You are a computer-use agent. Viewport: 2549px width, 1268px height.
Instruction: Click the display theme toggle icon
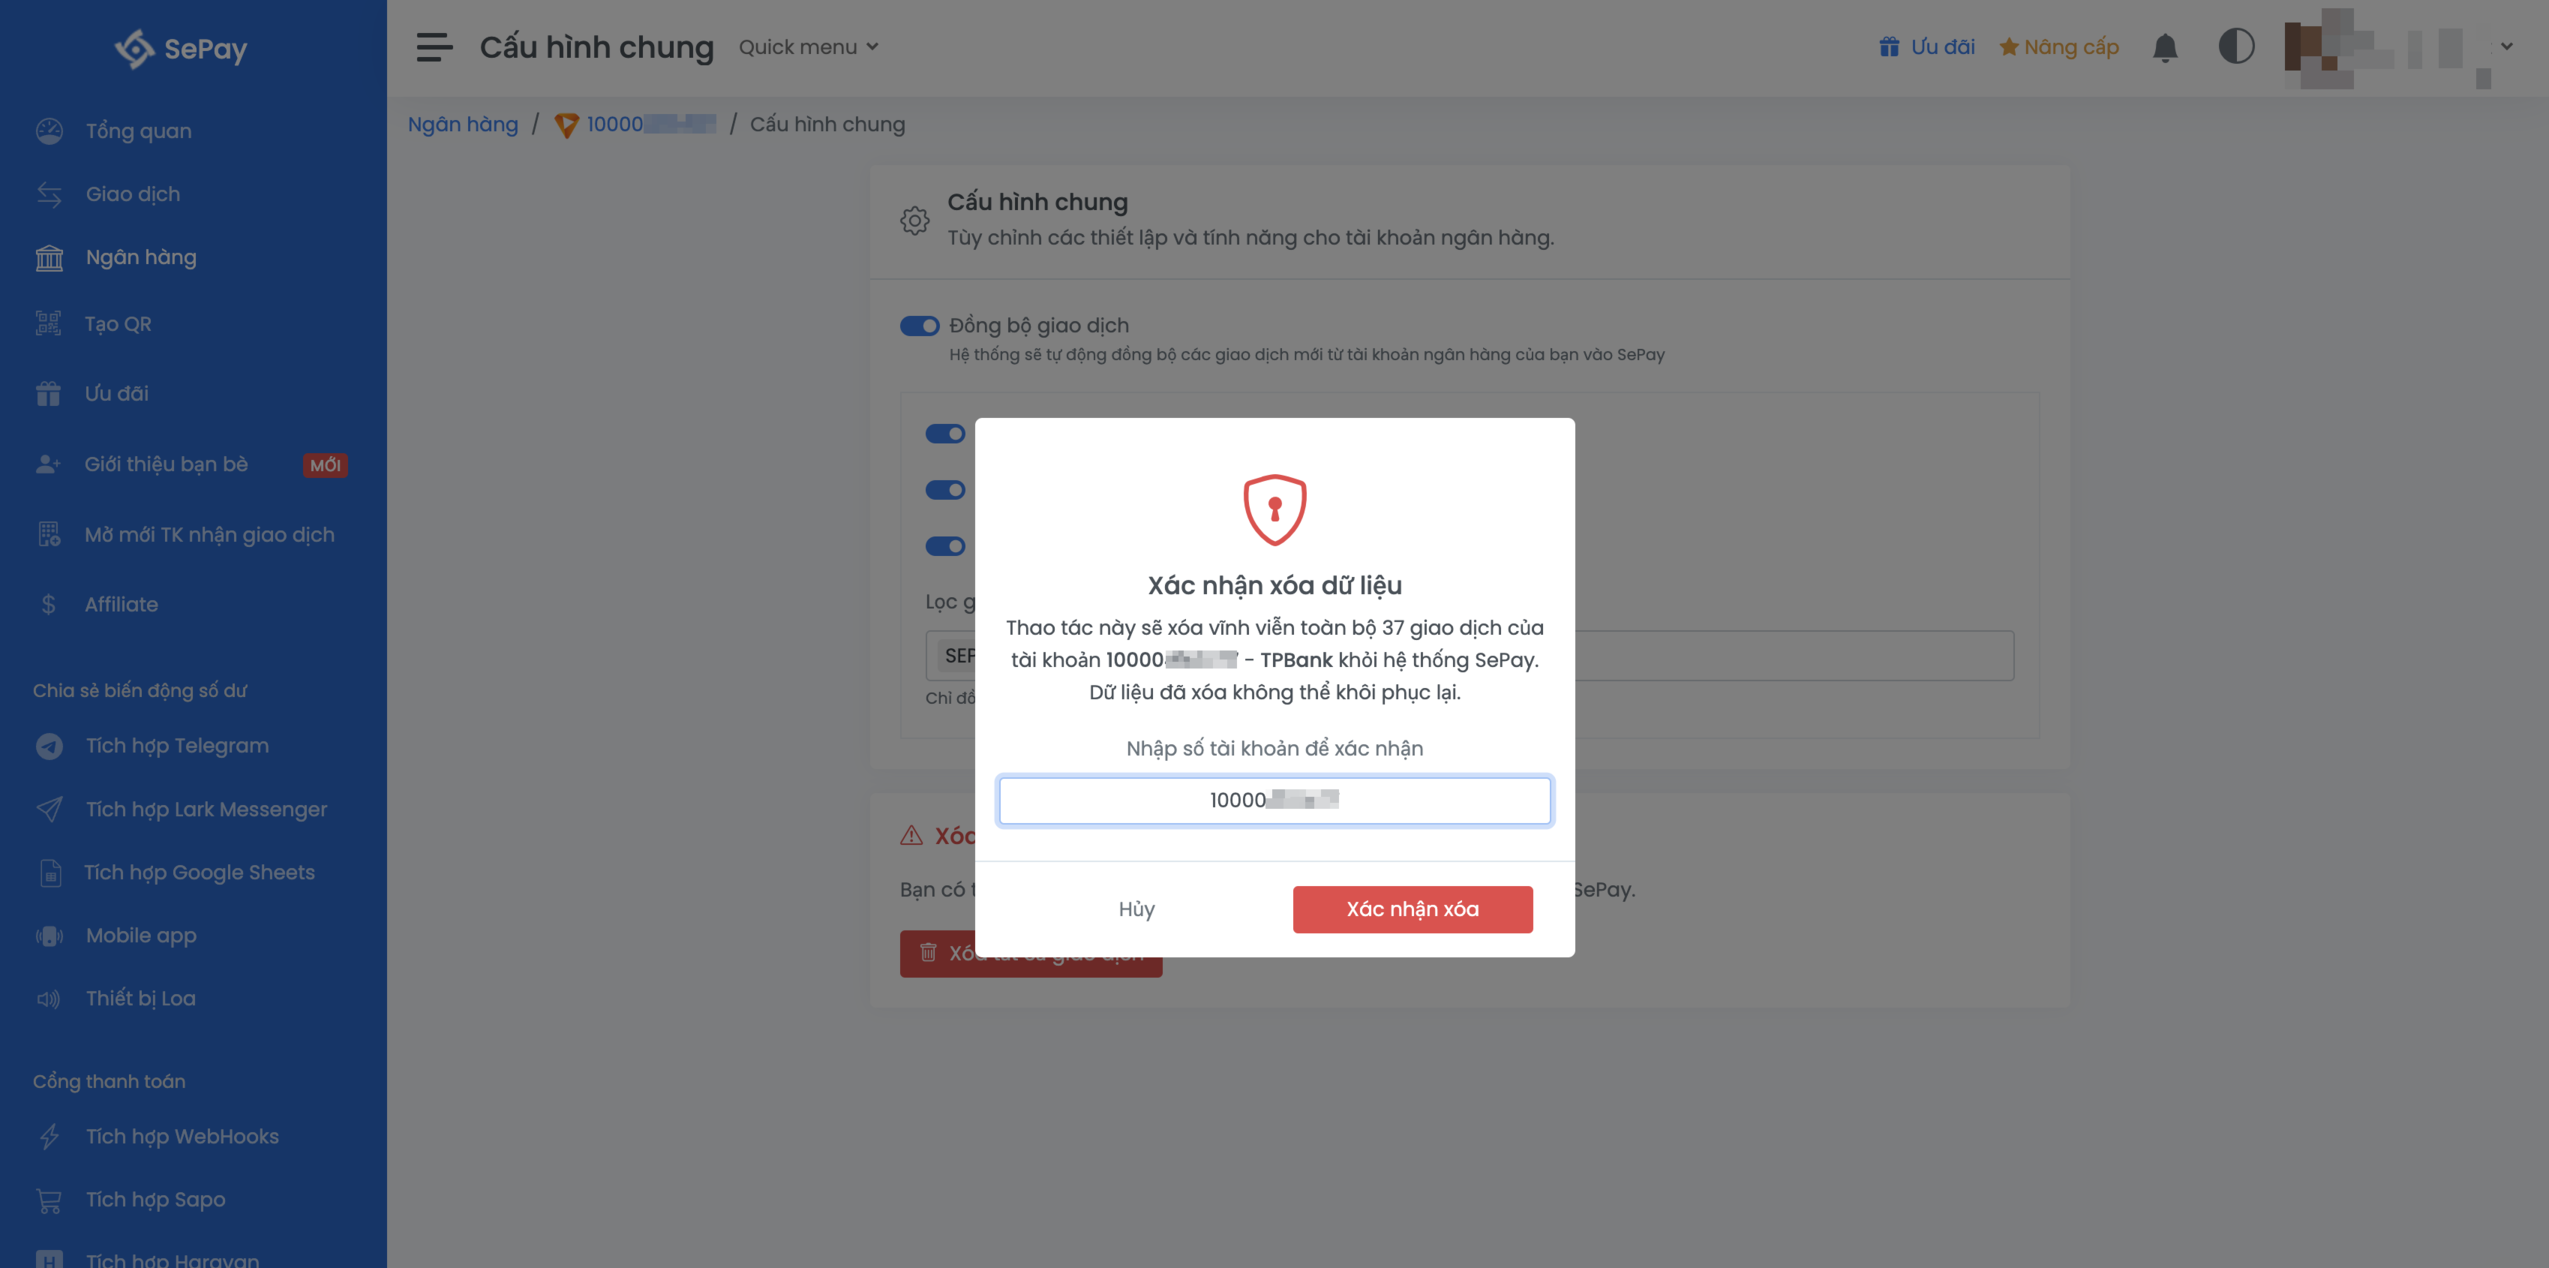pos(2239,46)
